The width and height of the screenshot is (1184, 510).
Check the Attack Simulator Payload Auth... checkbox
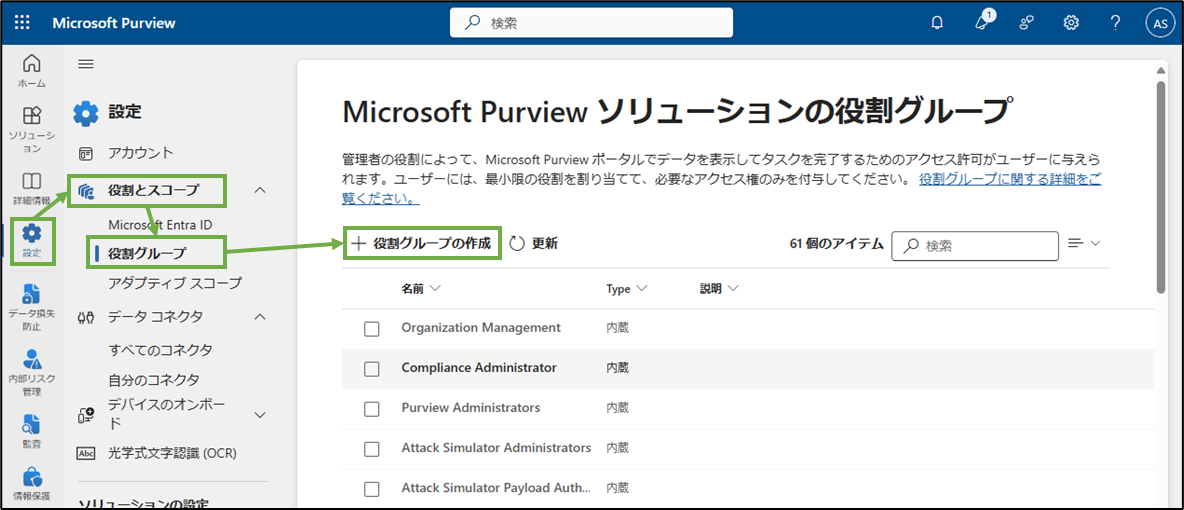point(372,489)
